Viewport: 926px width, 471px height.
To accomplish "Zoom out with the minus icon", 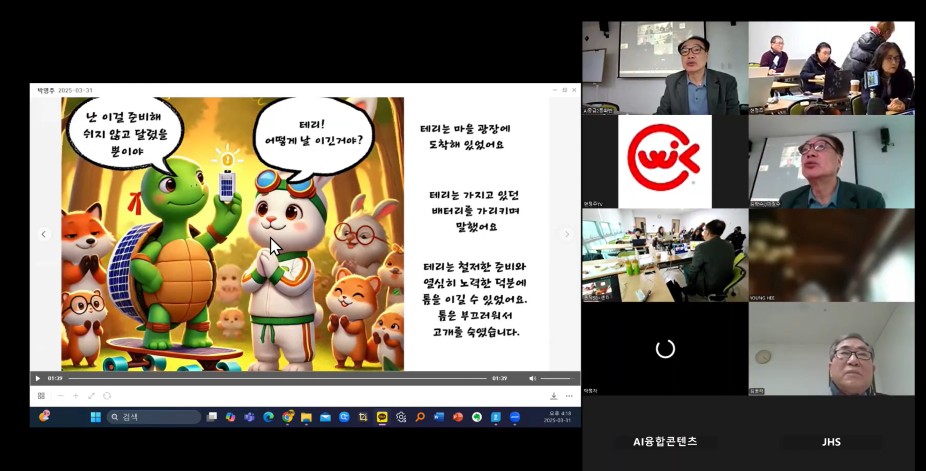I will [x=59, y=396].
